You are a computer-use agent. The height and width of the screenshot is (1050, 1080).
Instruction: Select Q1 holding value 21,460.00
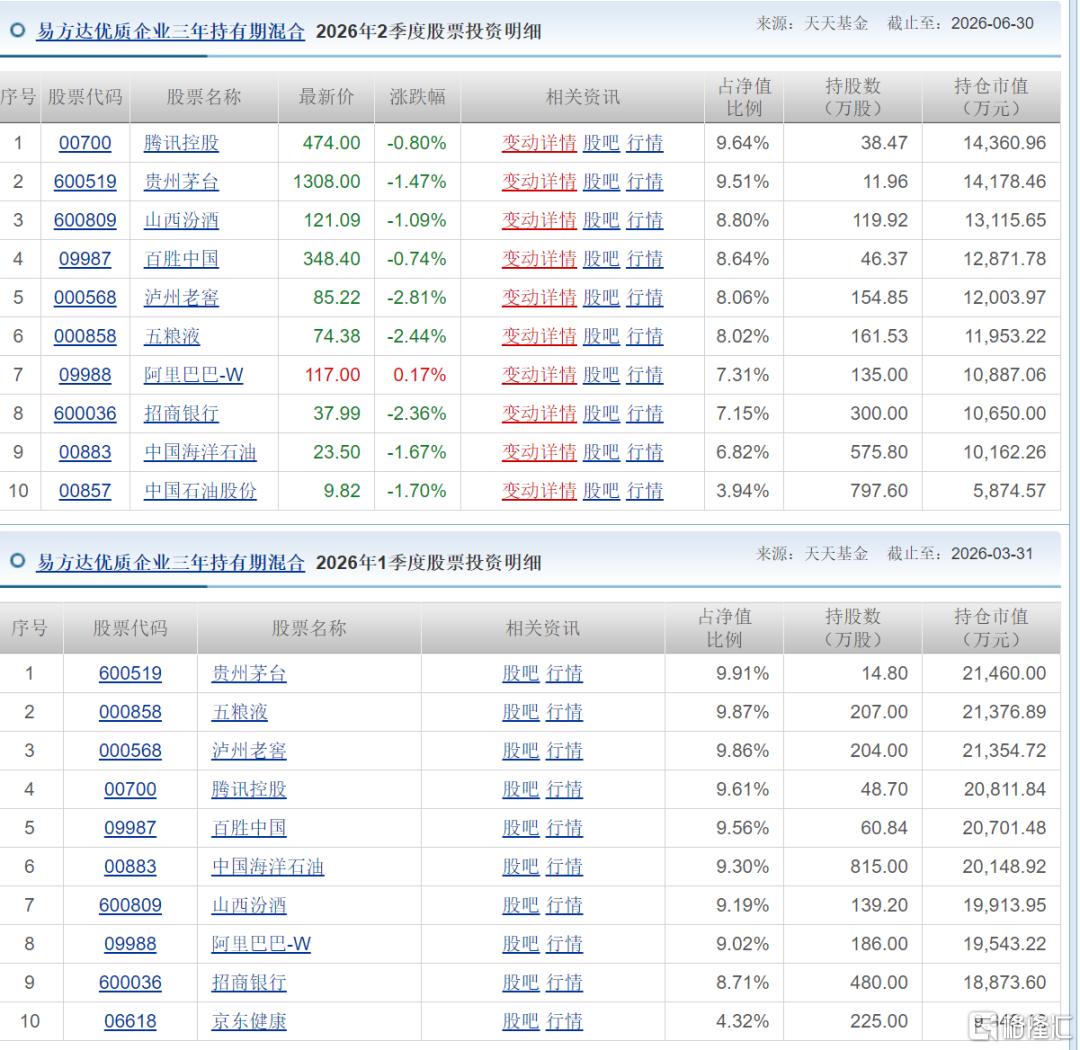(1004, 673)
